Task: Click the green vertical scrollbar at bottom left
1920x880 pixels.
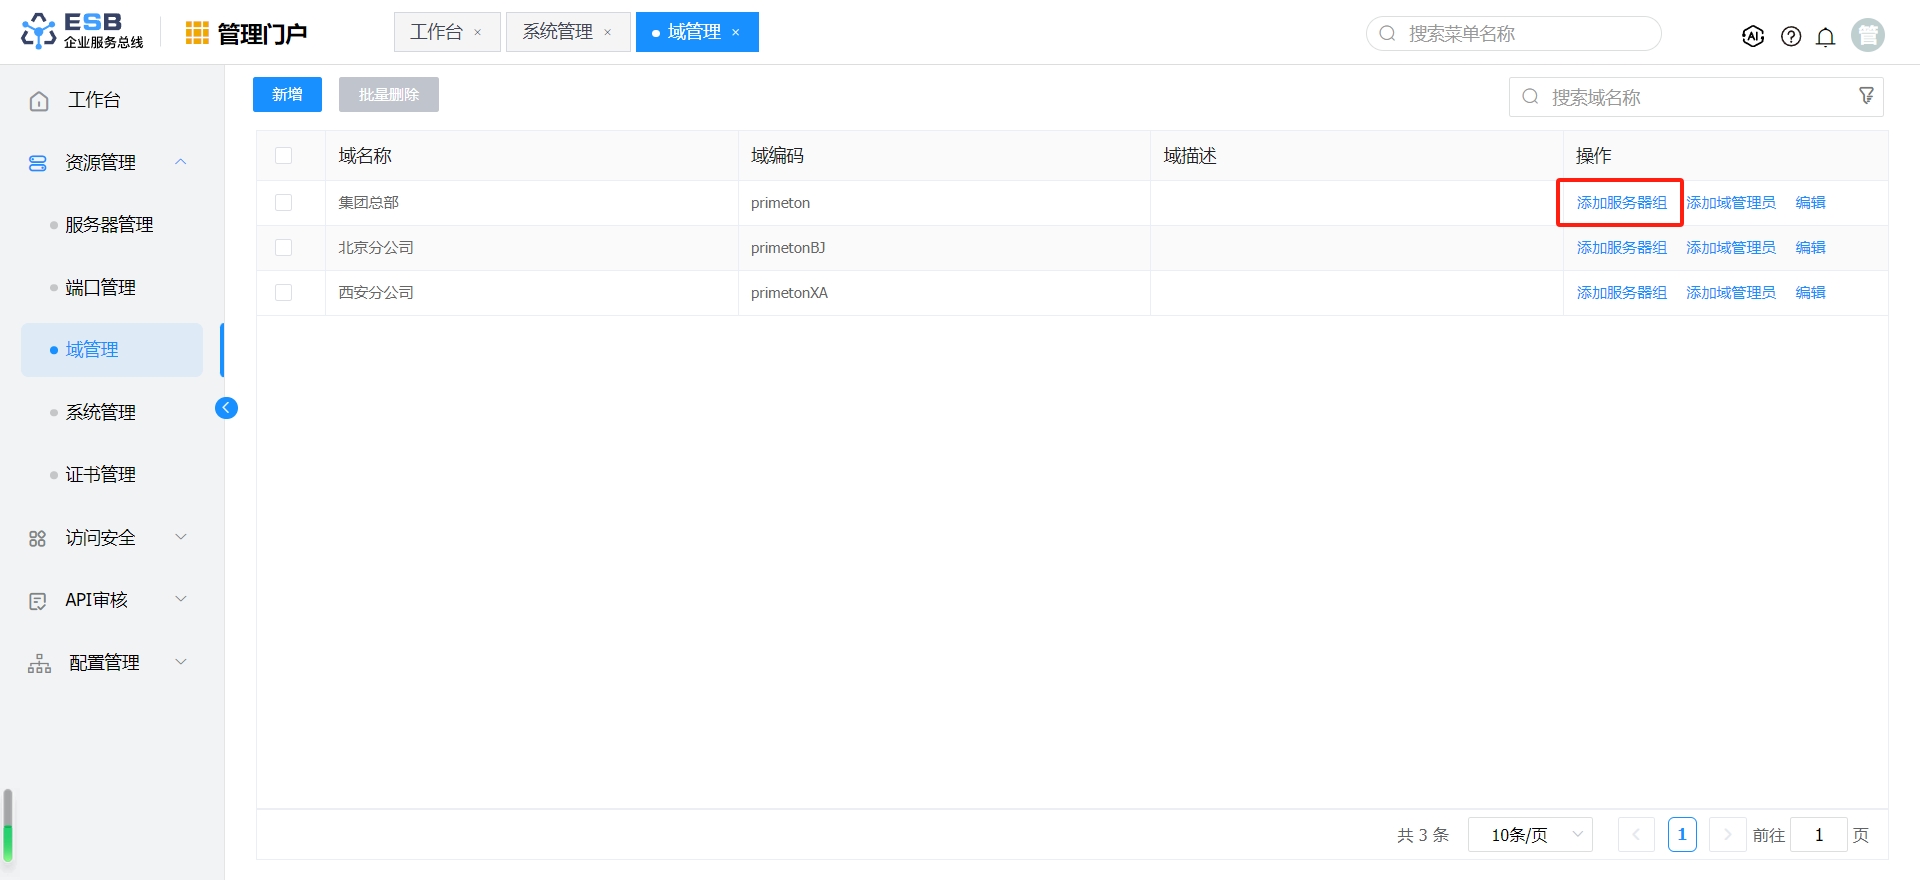Action: click(x=8, y=840)
